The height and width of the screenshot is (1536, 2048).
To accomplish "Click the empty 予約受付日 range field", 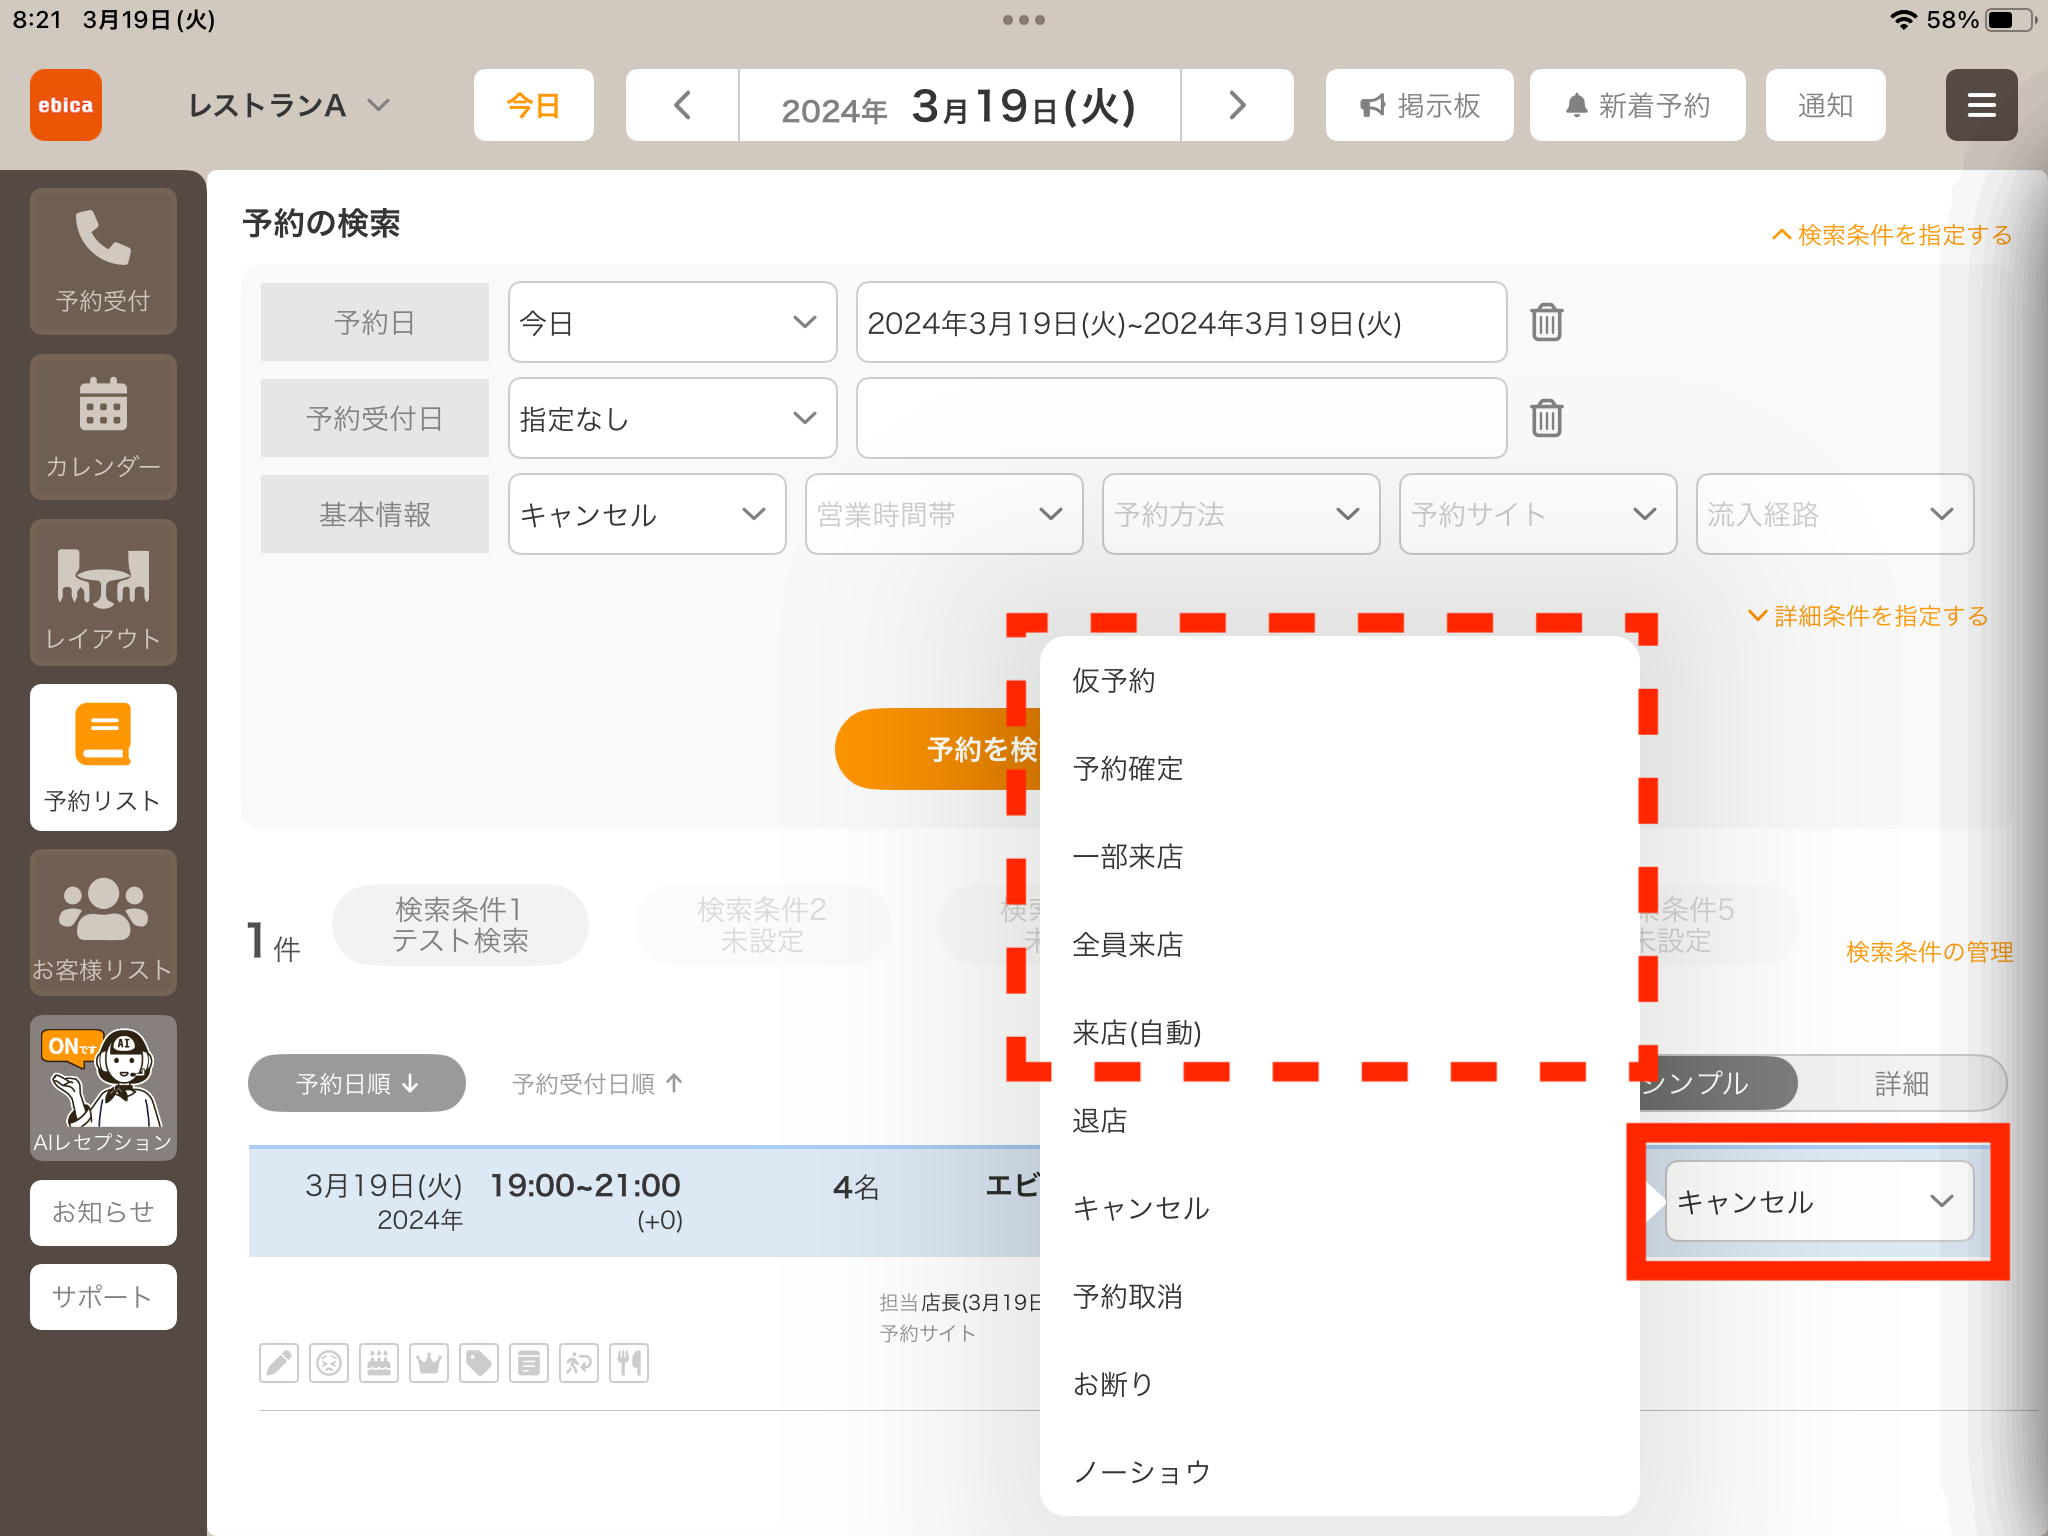I will coord(1181,418).
